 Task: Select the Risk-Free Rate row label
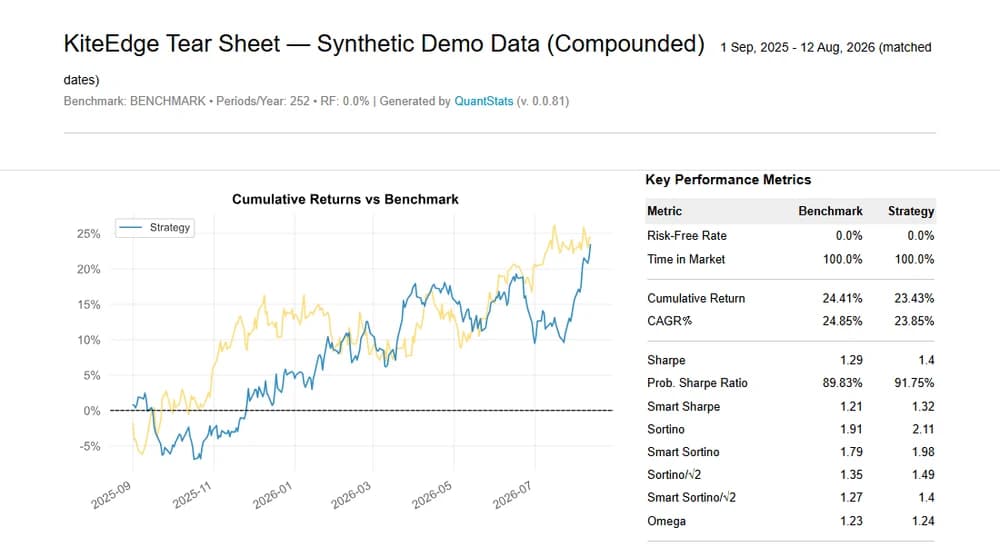click(687, 235)
